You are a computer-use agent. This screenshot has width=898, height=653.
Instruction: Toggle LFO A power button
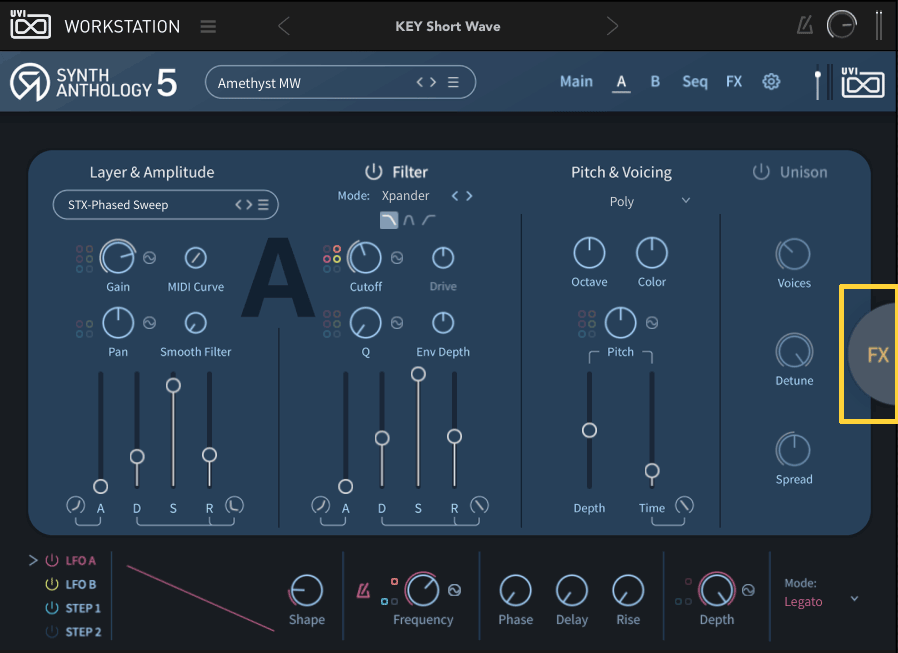click(52, 560)
